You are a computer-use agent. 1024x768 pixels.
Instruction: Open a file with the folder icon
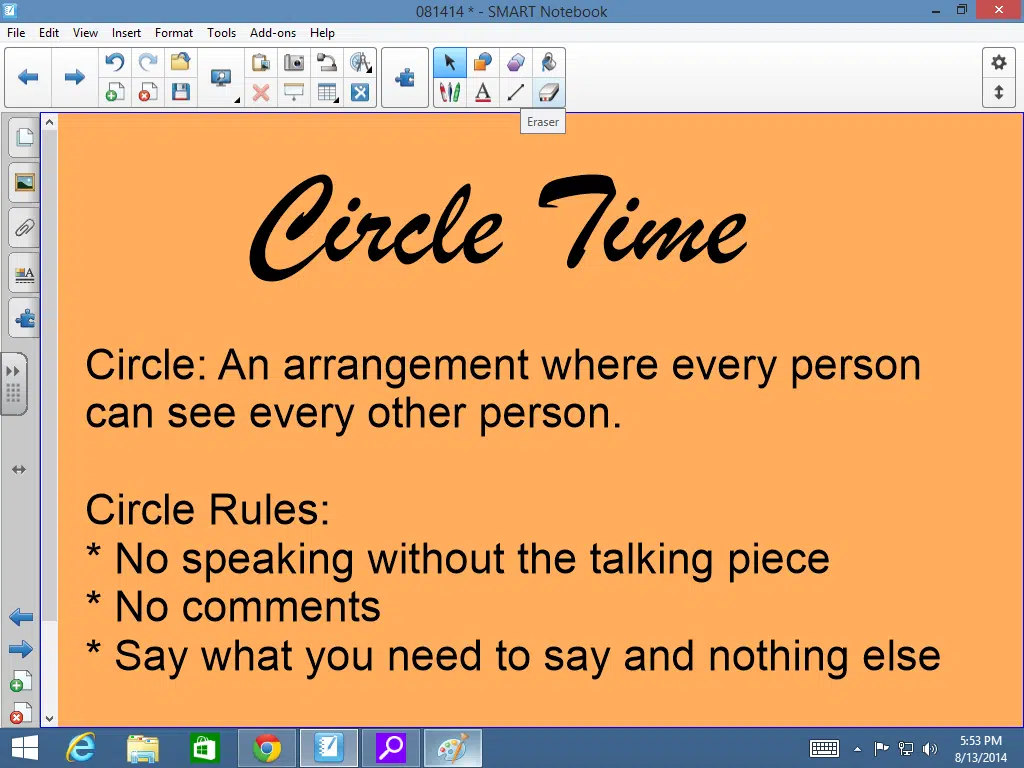point(180,63)
